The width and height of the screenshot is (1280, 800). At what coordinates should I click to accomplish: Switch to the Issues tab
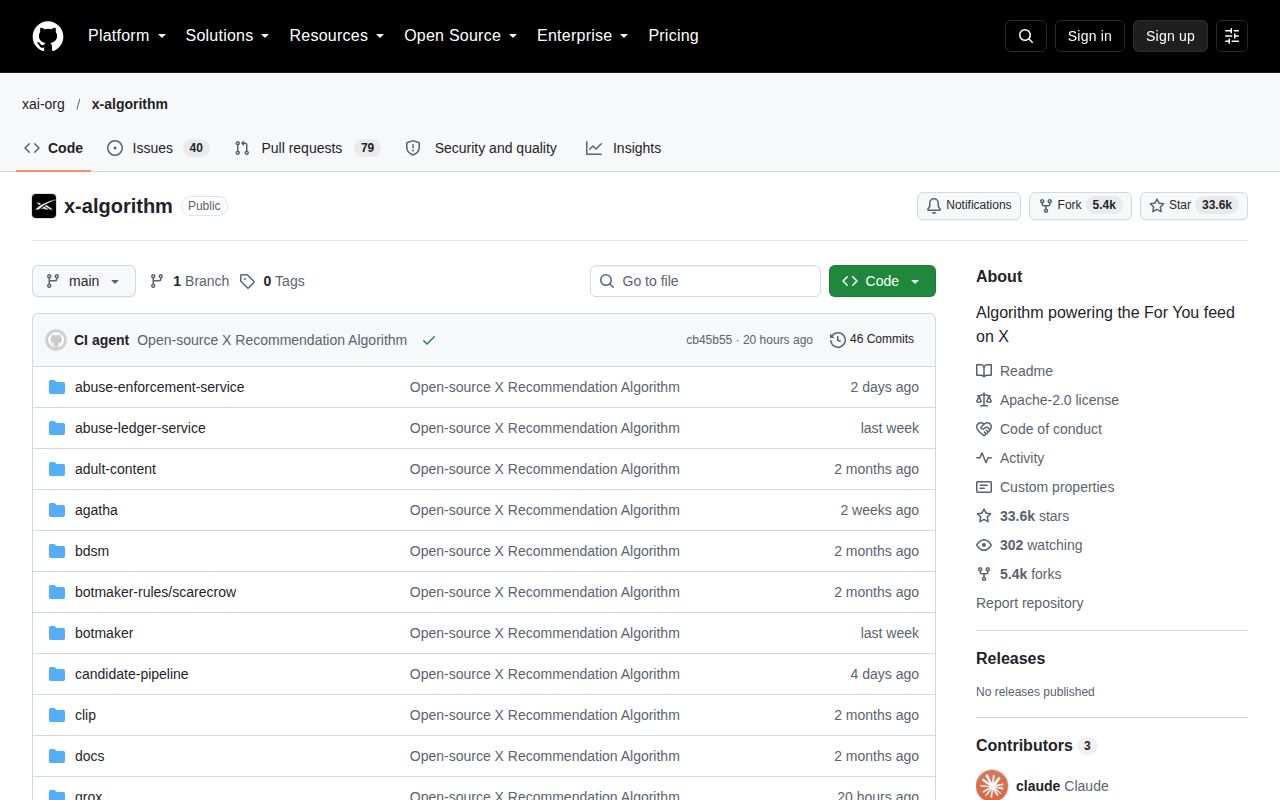tap(156, 148)
